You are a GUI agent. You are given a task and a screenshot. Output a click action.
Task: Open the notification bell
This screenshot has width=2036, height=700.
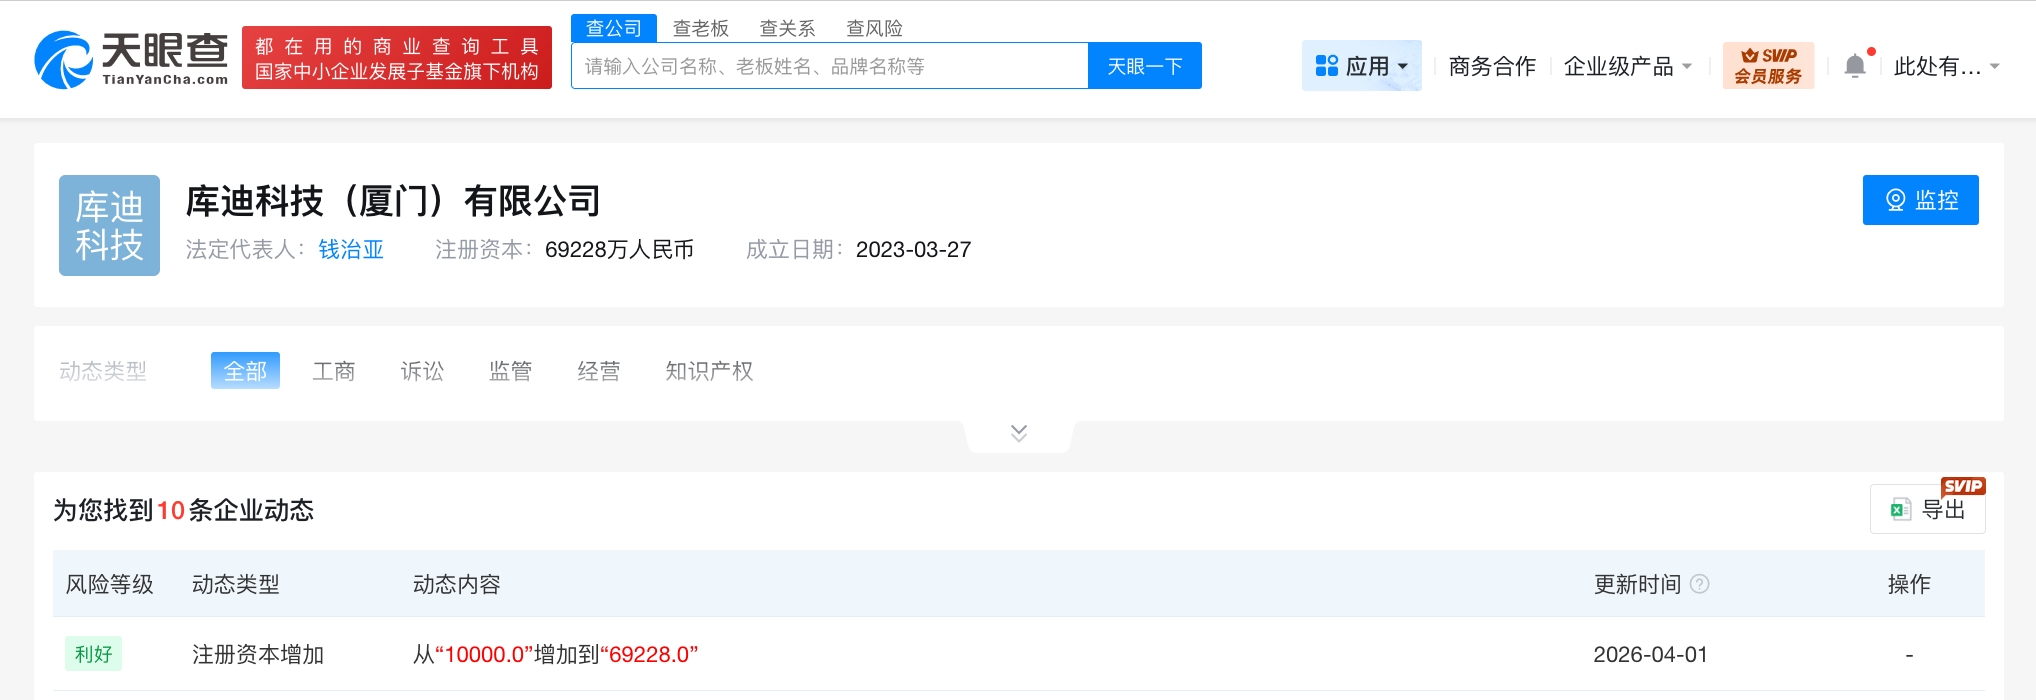1855,66
